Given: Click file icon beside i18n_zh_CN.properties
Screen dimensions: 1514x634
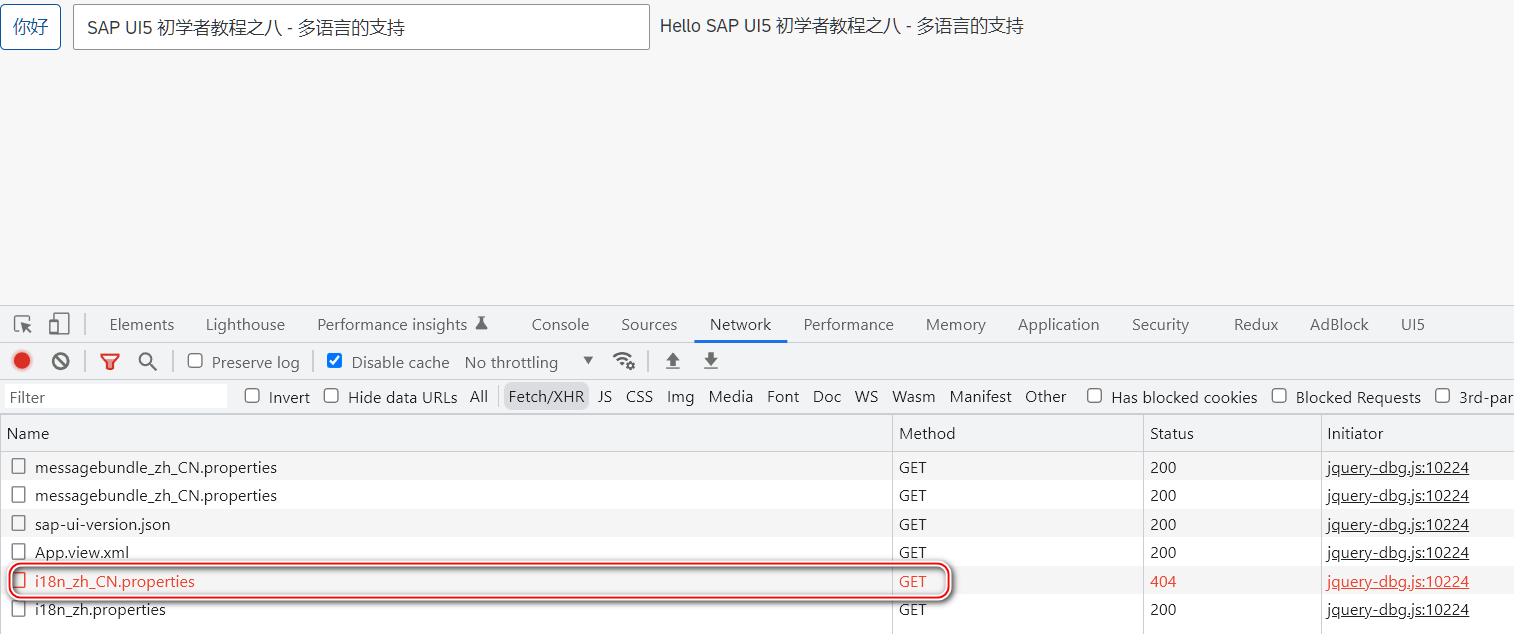Looking at the screenshot, I should (x=19, y=580).
